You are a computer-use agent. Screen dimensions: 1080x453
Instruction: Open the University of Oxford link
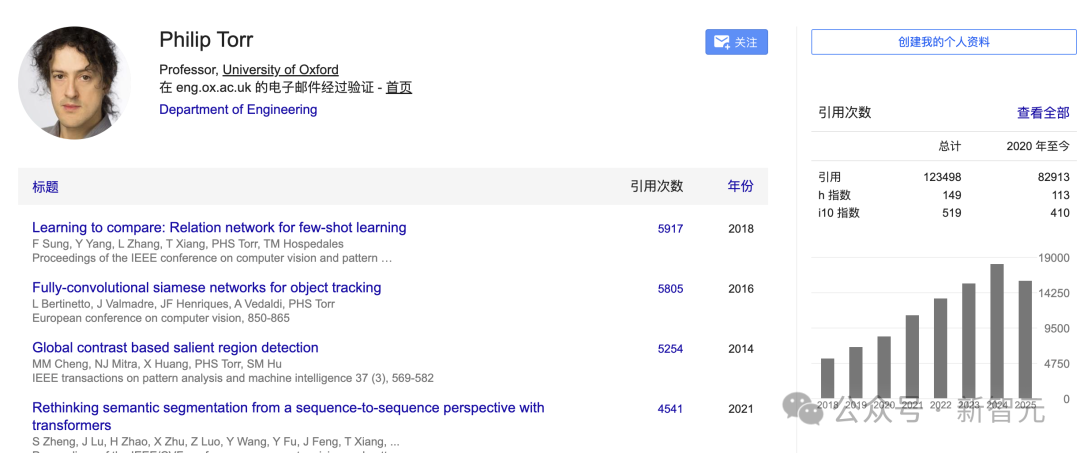coord(280,70)
